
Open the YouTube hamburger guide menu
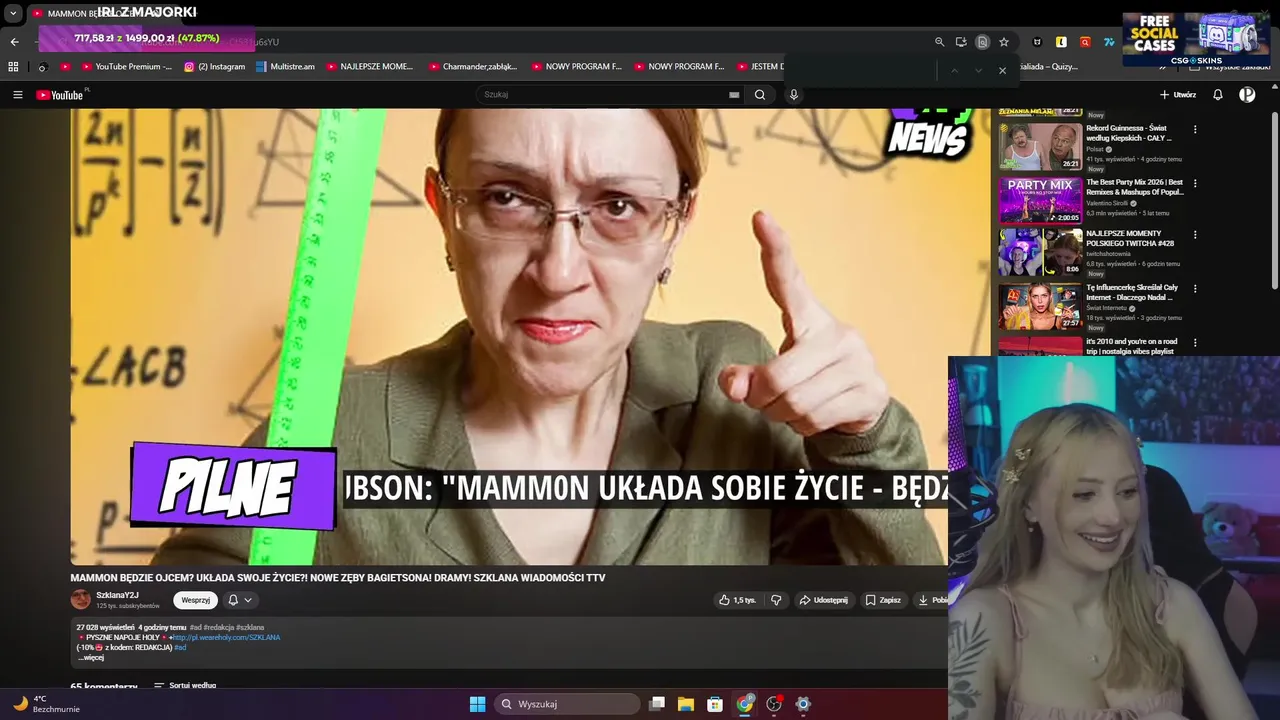[x=17, y=95]
